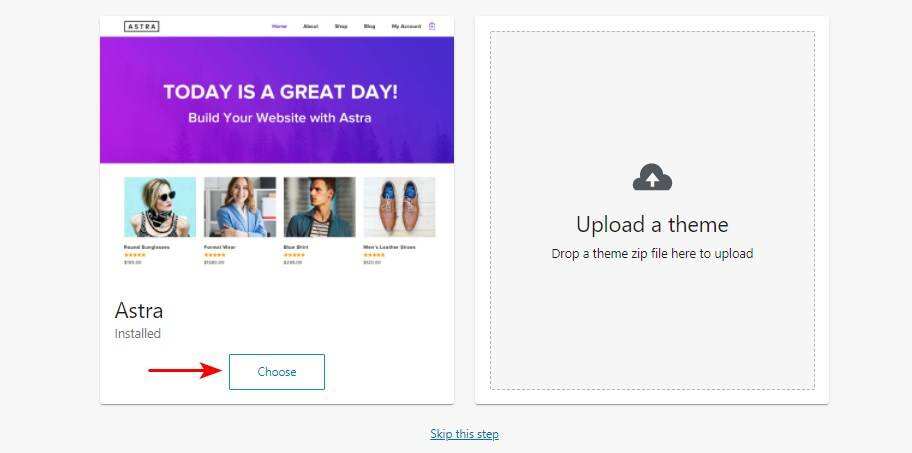Click the shopping cart icon in preview header

(x=432, y=26)
